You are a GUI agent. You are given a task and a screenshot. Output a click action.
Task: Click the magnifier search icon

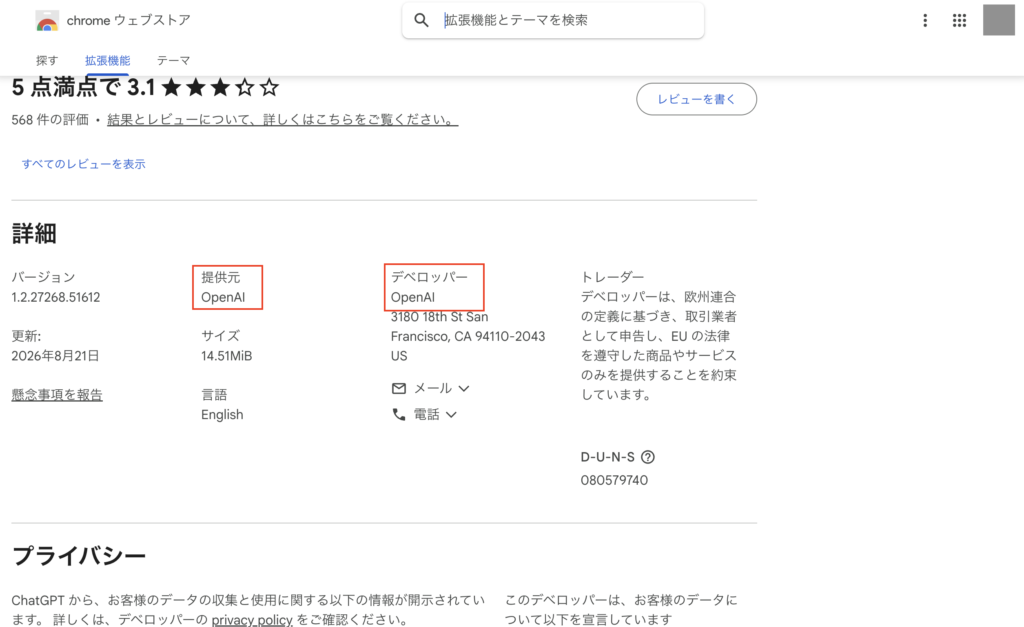421,20
